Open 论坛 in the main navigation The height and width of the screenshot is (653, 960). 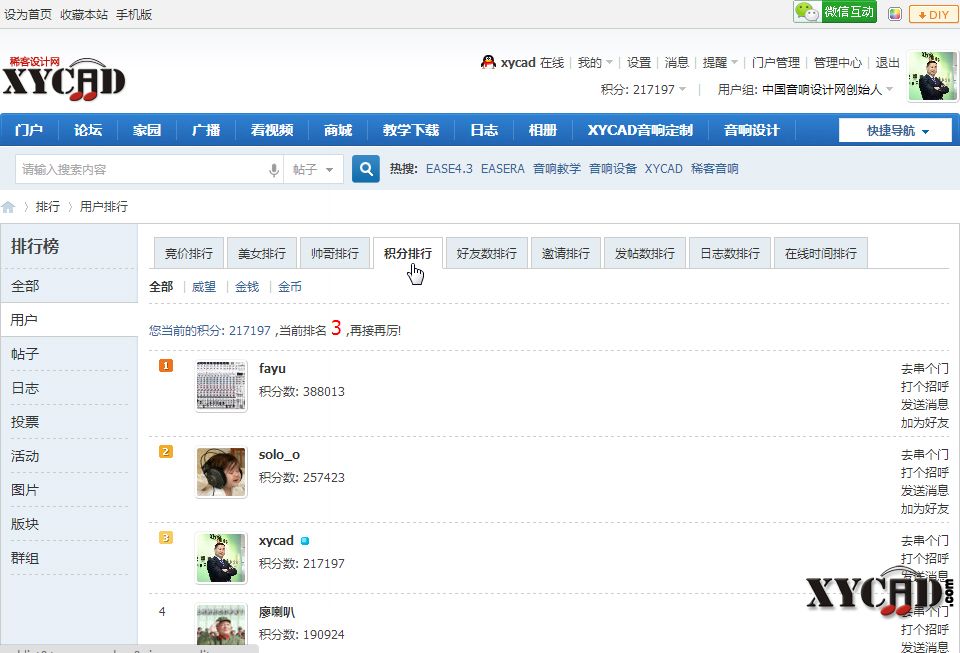(88, 130)
